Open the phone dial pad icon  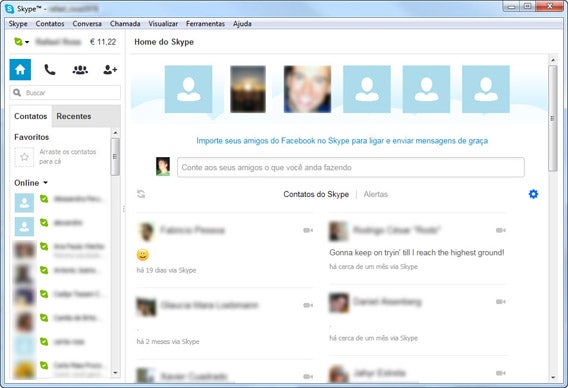(50, 70)
